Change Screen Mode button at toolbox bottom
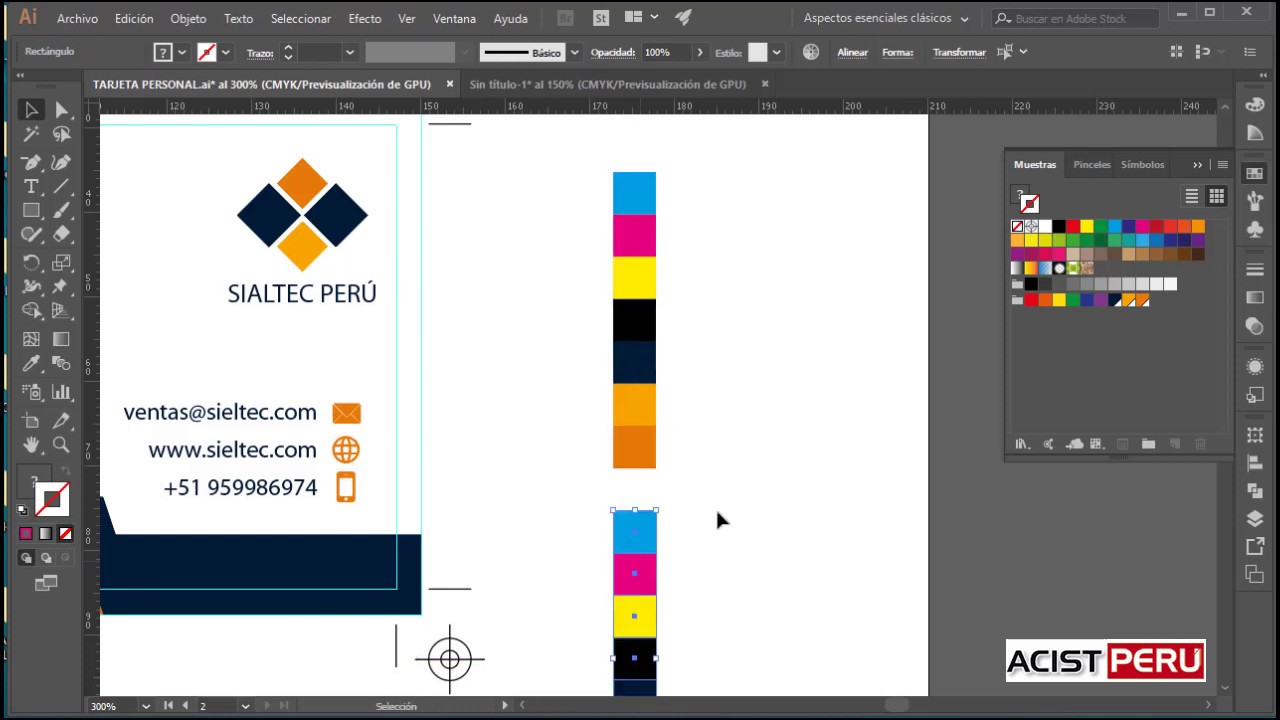 (x=46, y=583)
